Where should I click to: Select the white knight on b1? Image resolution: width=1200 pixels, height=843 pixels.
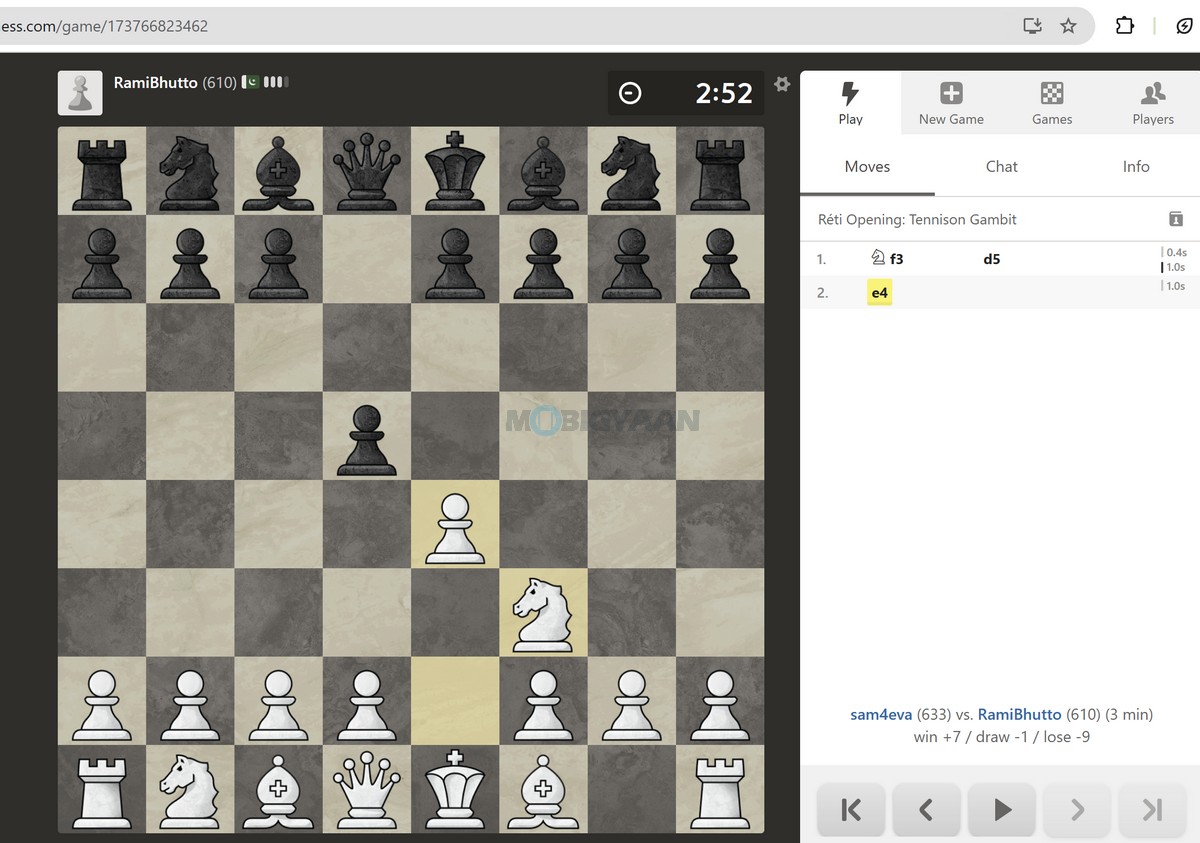click(x=190, y=788)
